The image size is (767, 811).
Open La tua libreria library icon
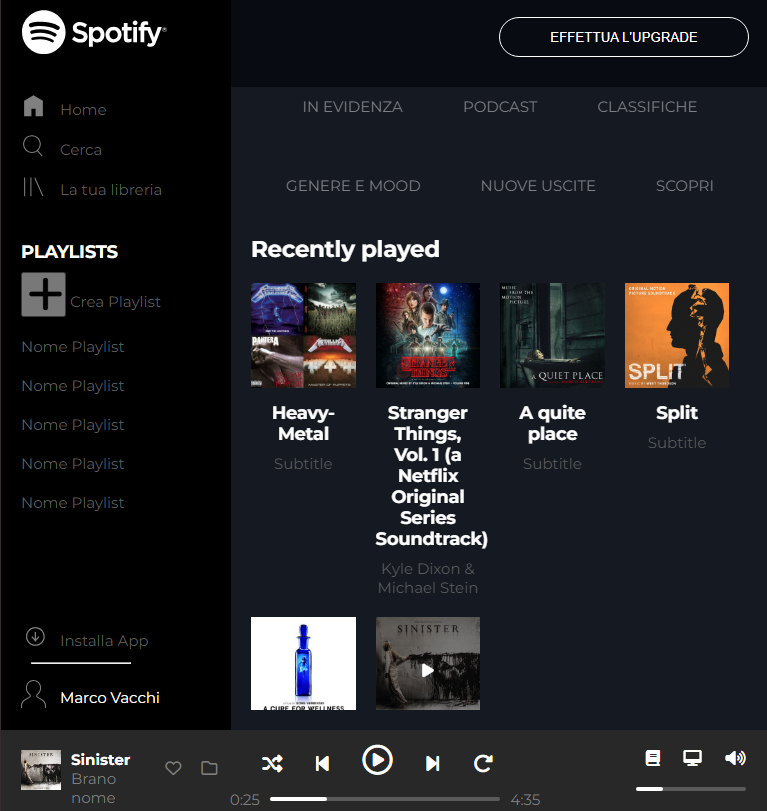[33, 187]
